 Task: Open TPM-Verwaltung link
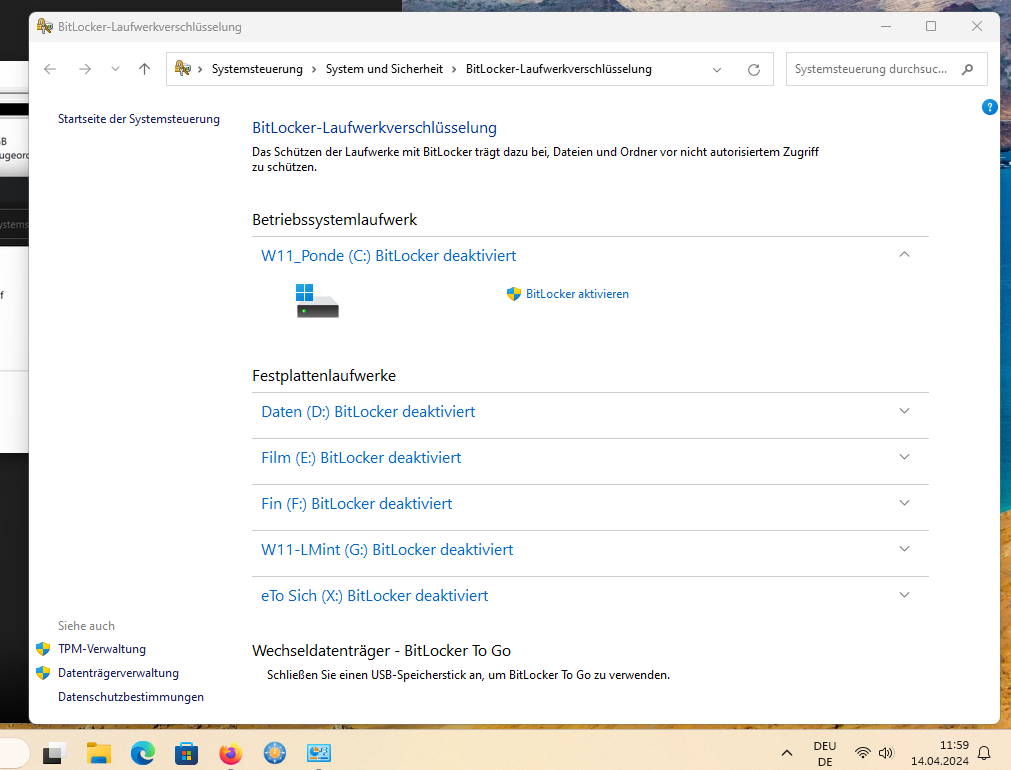pos(102,649)
